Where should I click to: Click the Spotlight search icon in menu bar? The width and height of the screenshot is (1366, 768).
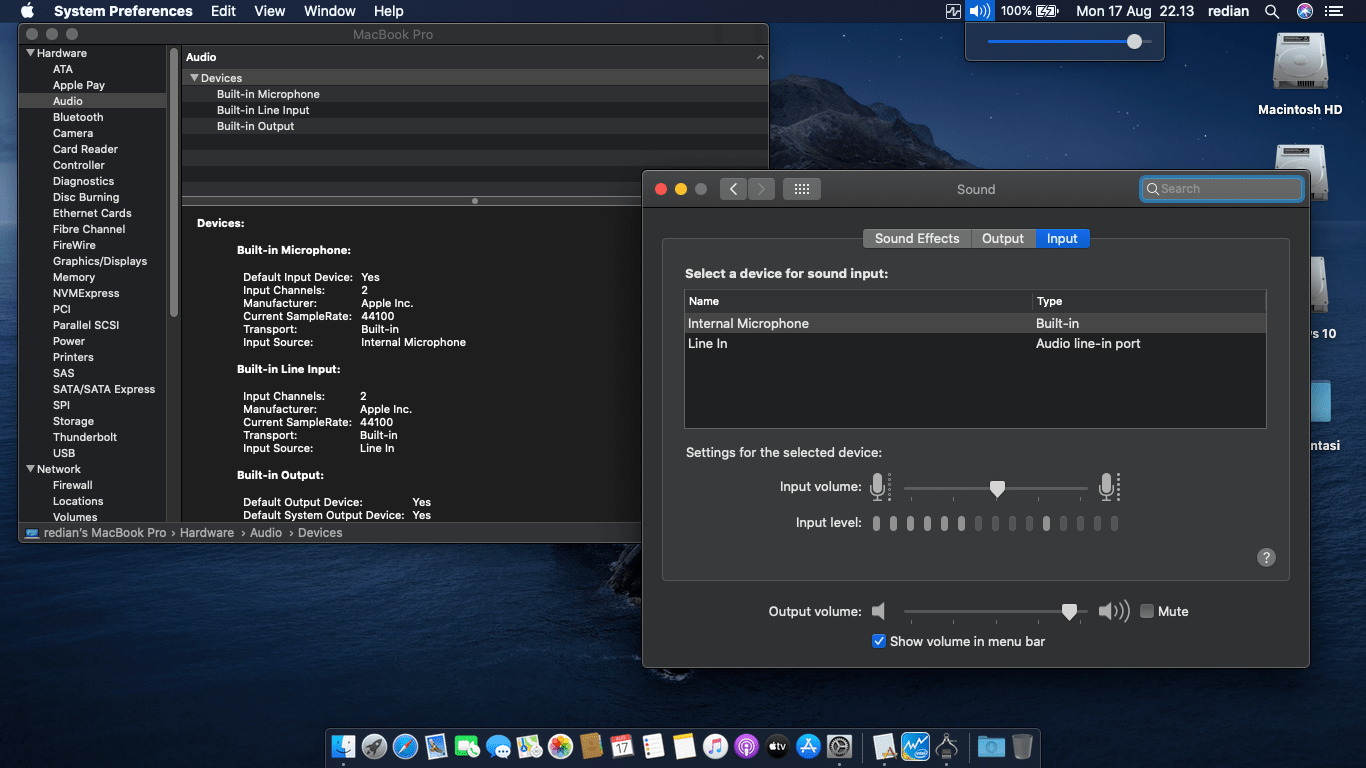[x=1272, y=11]
